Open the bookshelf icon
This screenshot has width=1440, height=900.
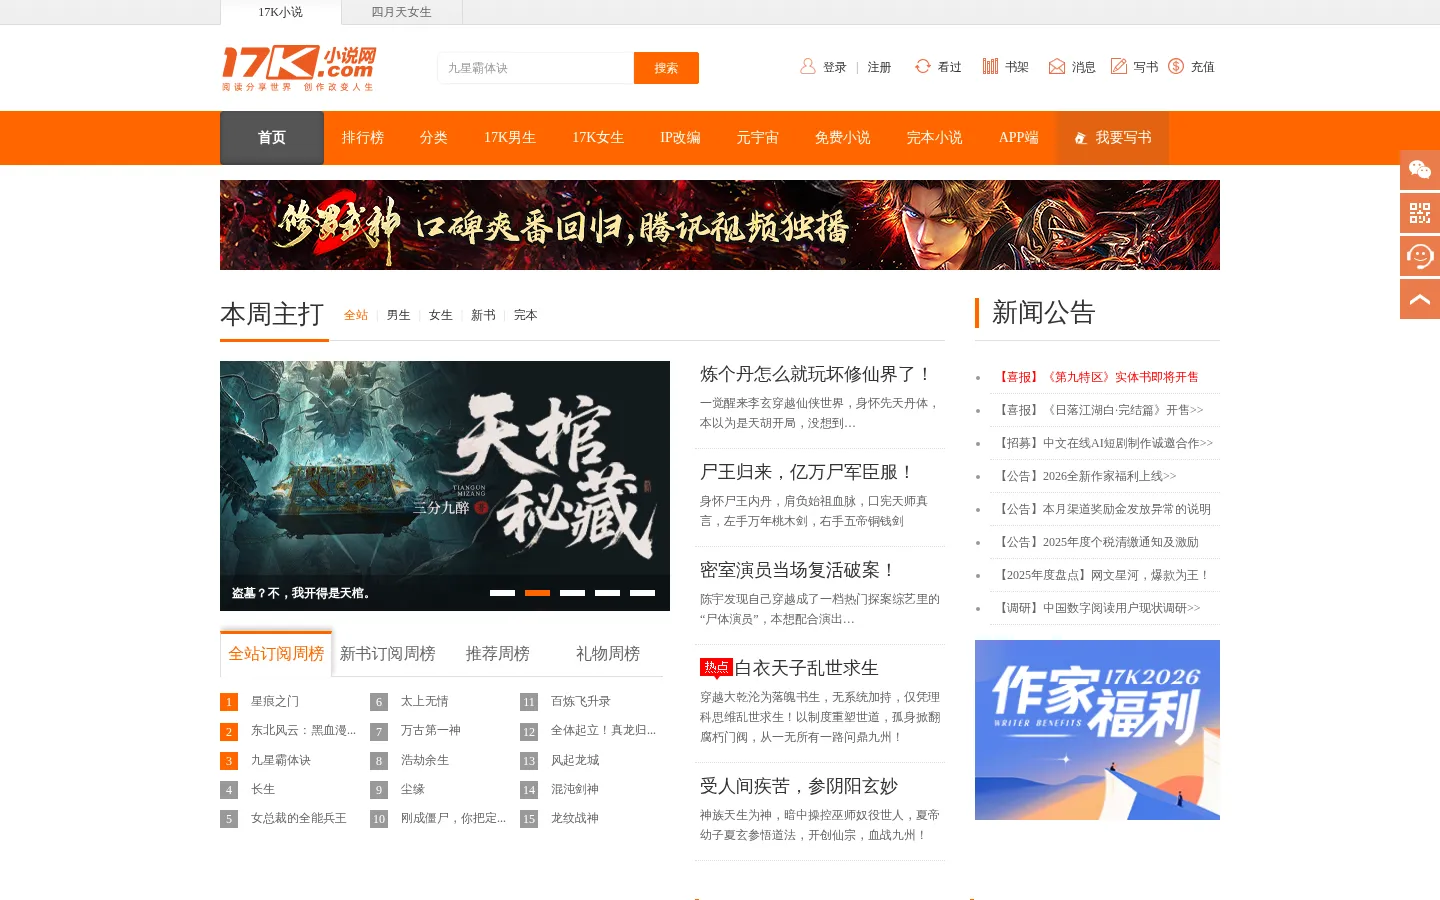[990, 66]
